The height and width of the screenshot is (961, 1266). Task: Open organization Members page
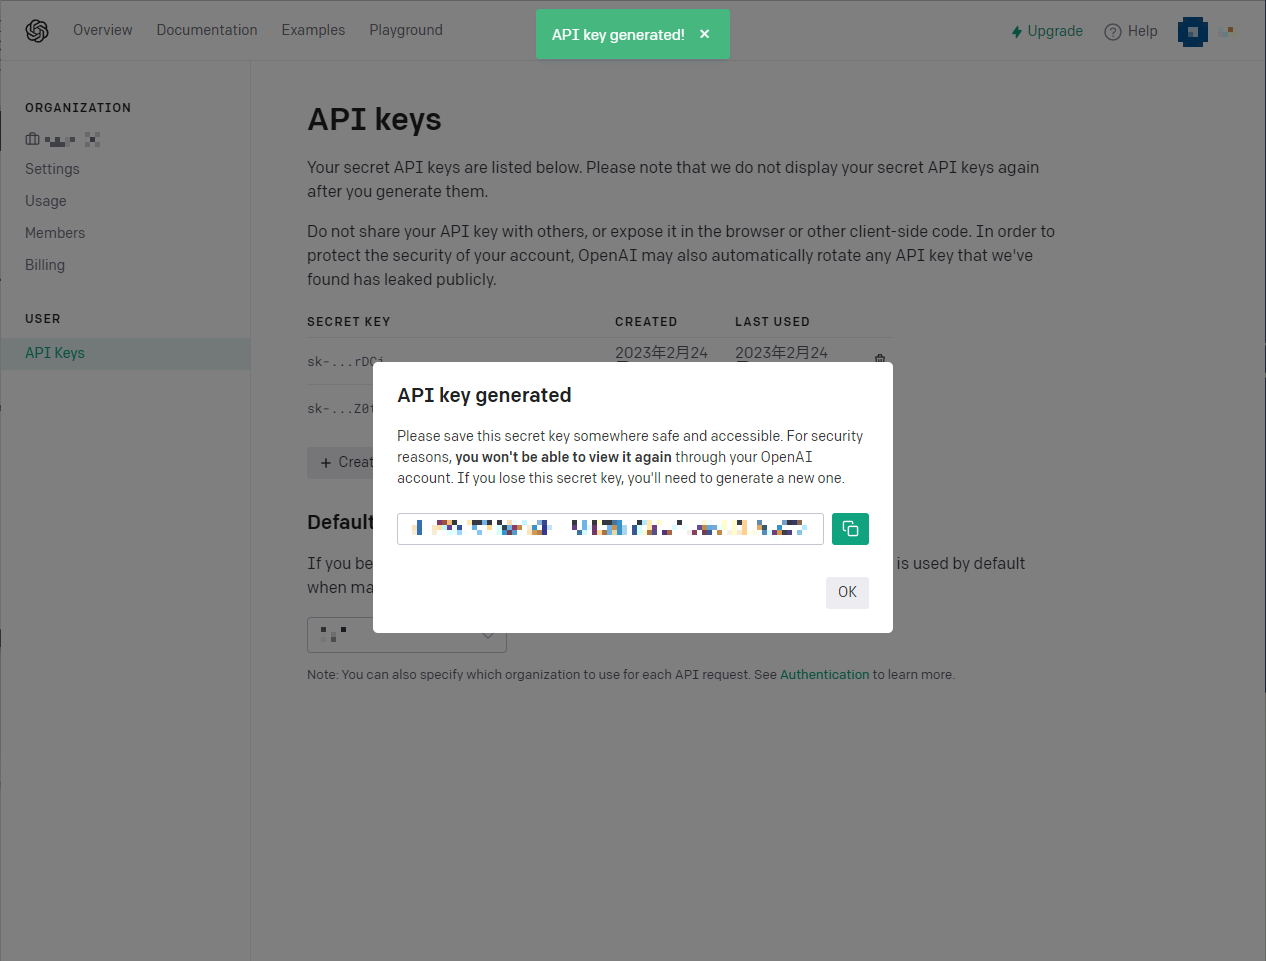[x=55, y=232]
